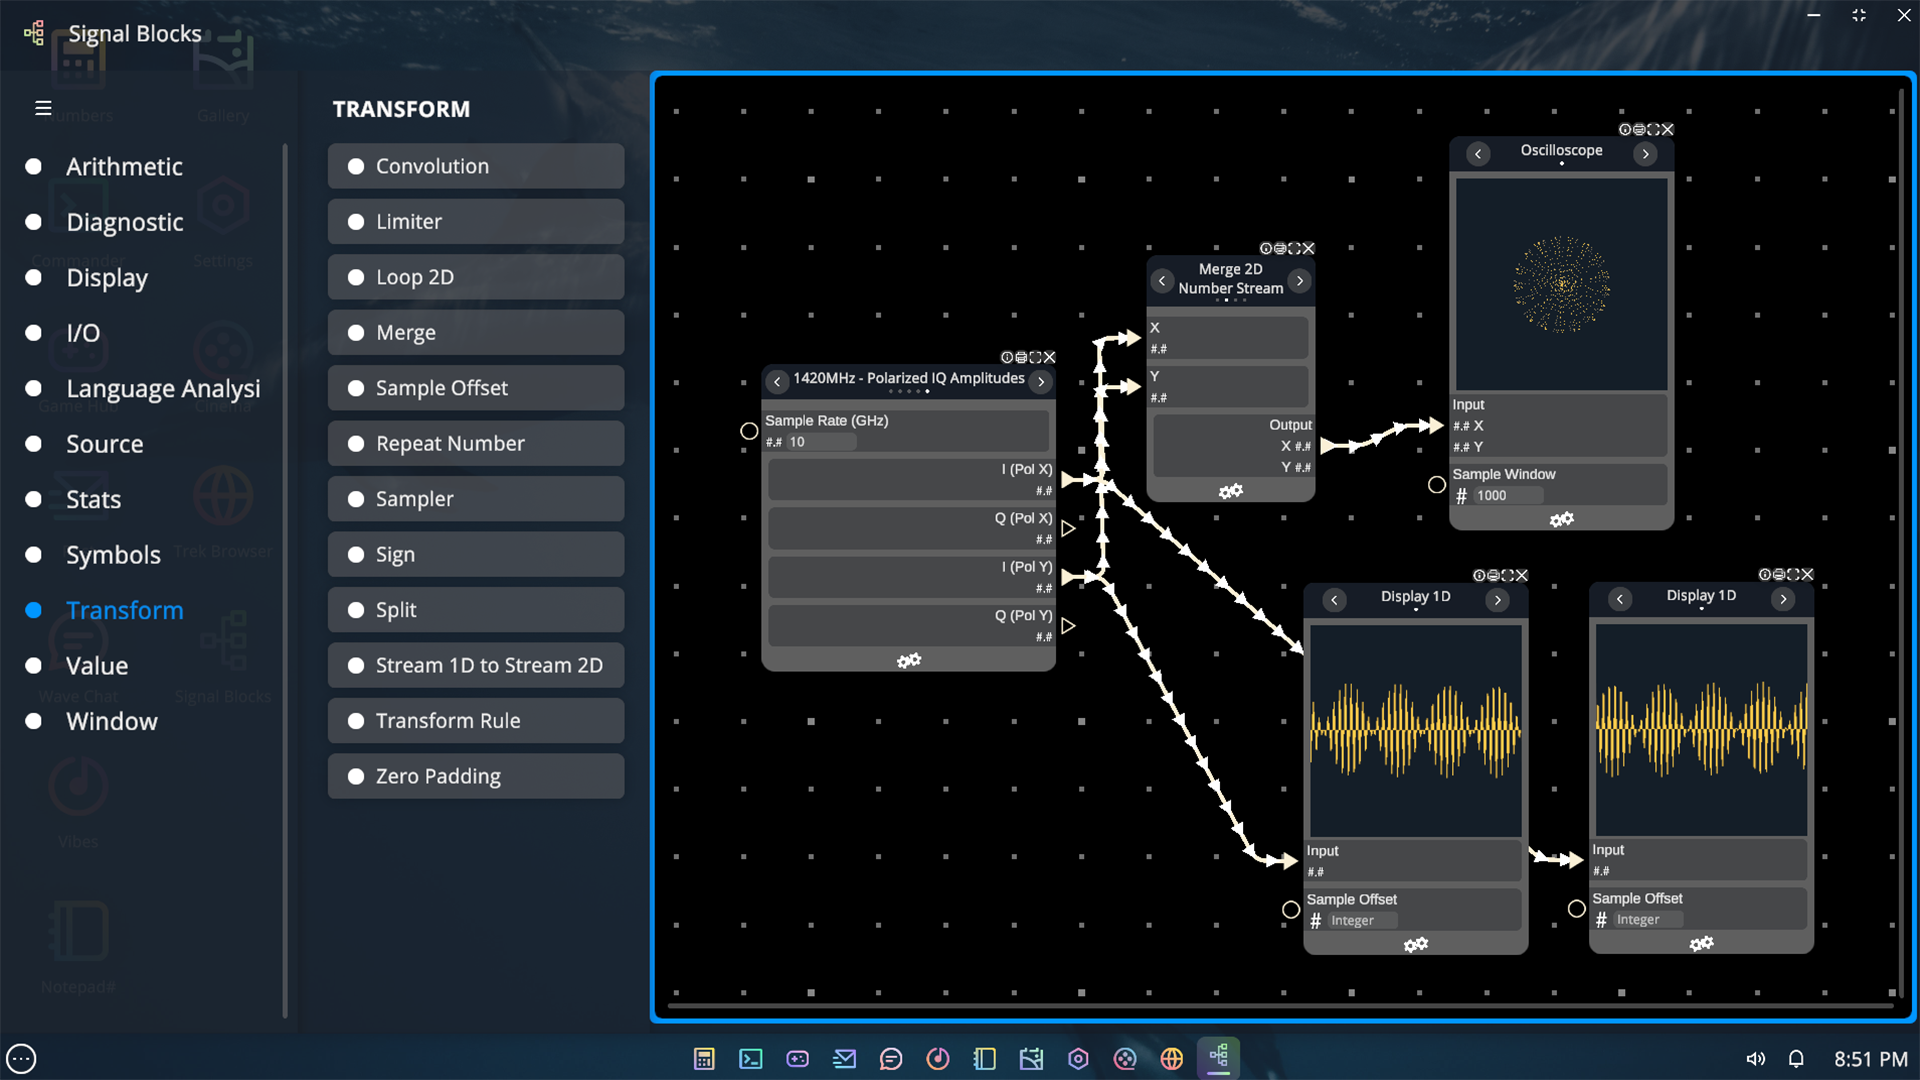Image resolution: width=1920 pixels, height=1080 pixels.
Task: Click the Stream 1D to Stream 2D entry
Action: [x=475, y=665]
